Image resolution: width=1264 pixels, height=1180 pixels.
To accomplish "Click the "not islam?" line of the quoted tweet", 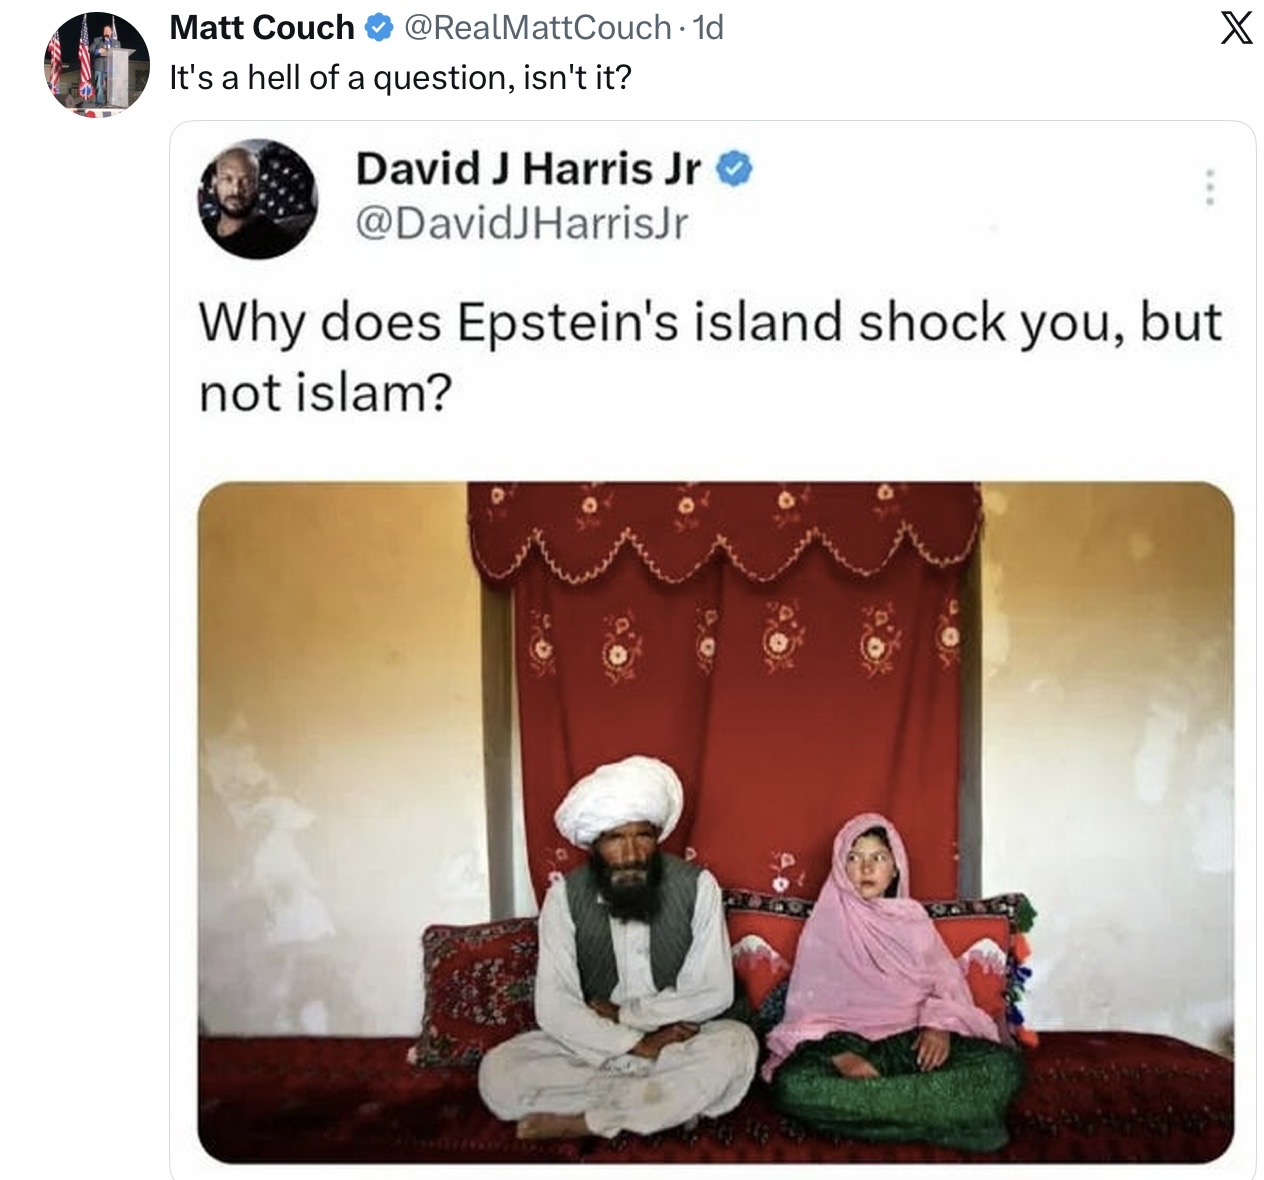I will click(x=325, y=394).
